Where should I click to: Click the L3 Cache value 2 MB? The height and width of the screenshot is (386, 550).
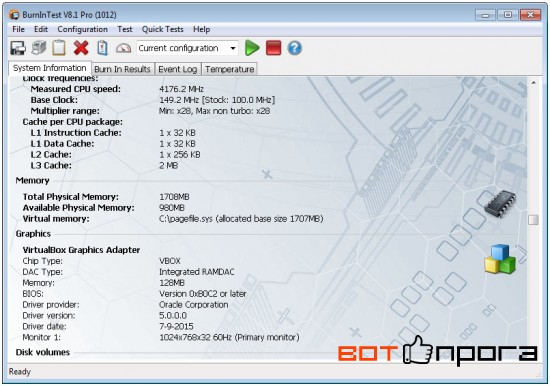168,165
